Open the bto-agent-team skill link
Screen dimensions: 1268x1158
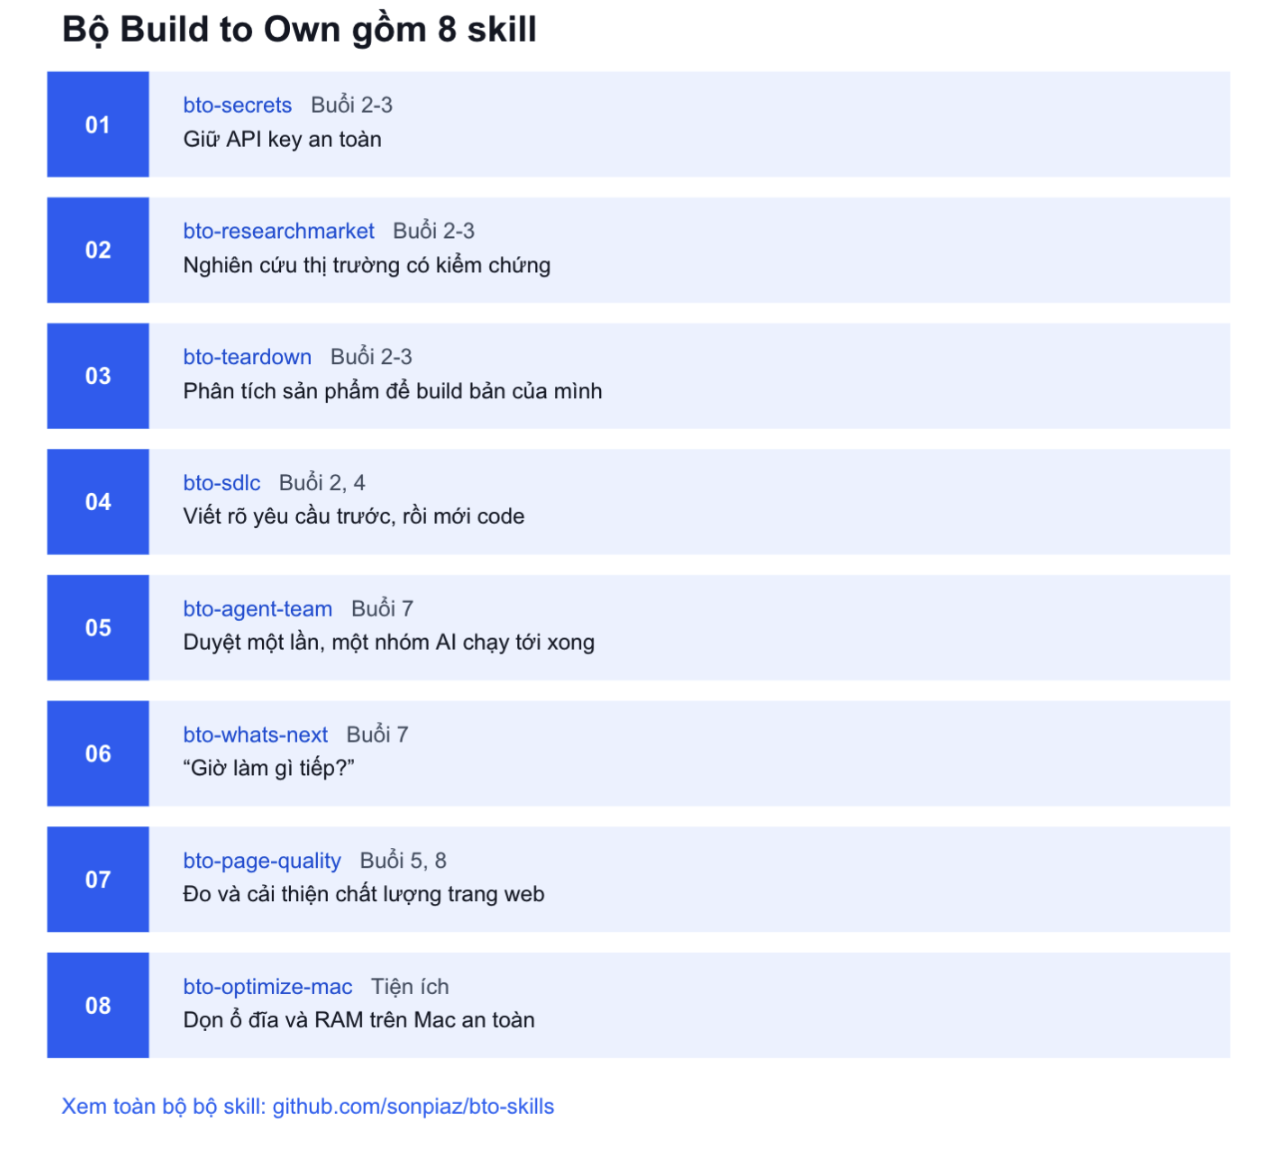coord(257,609)
